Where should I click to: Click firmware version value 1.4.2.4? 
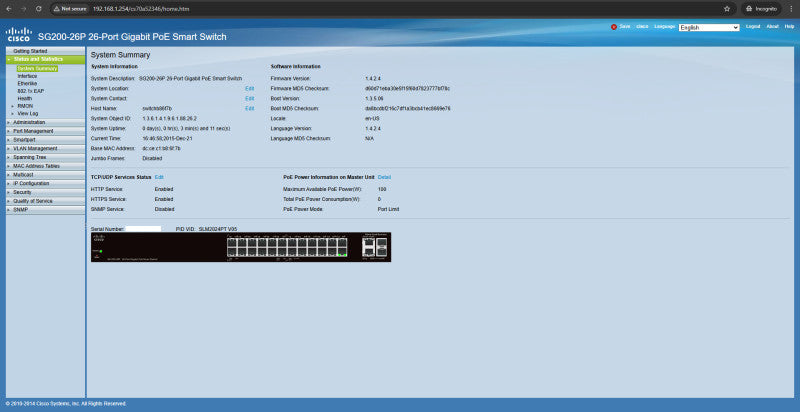373,79
